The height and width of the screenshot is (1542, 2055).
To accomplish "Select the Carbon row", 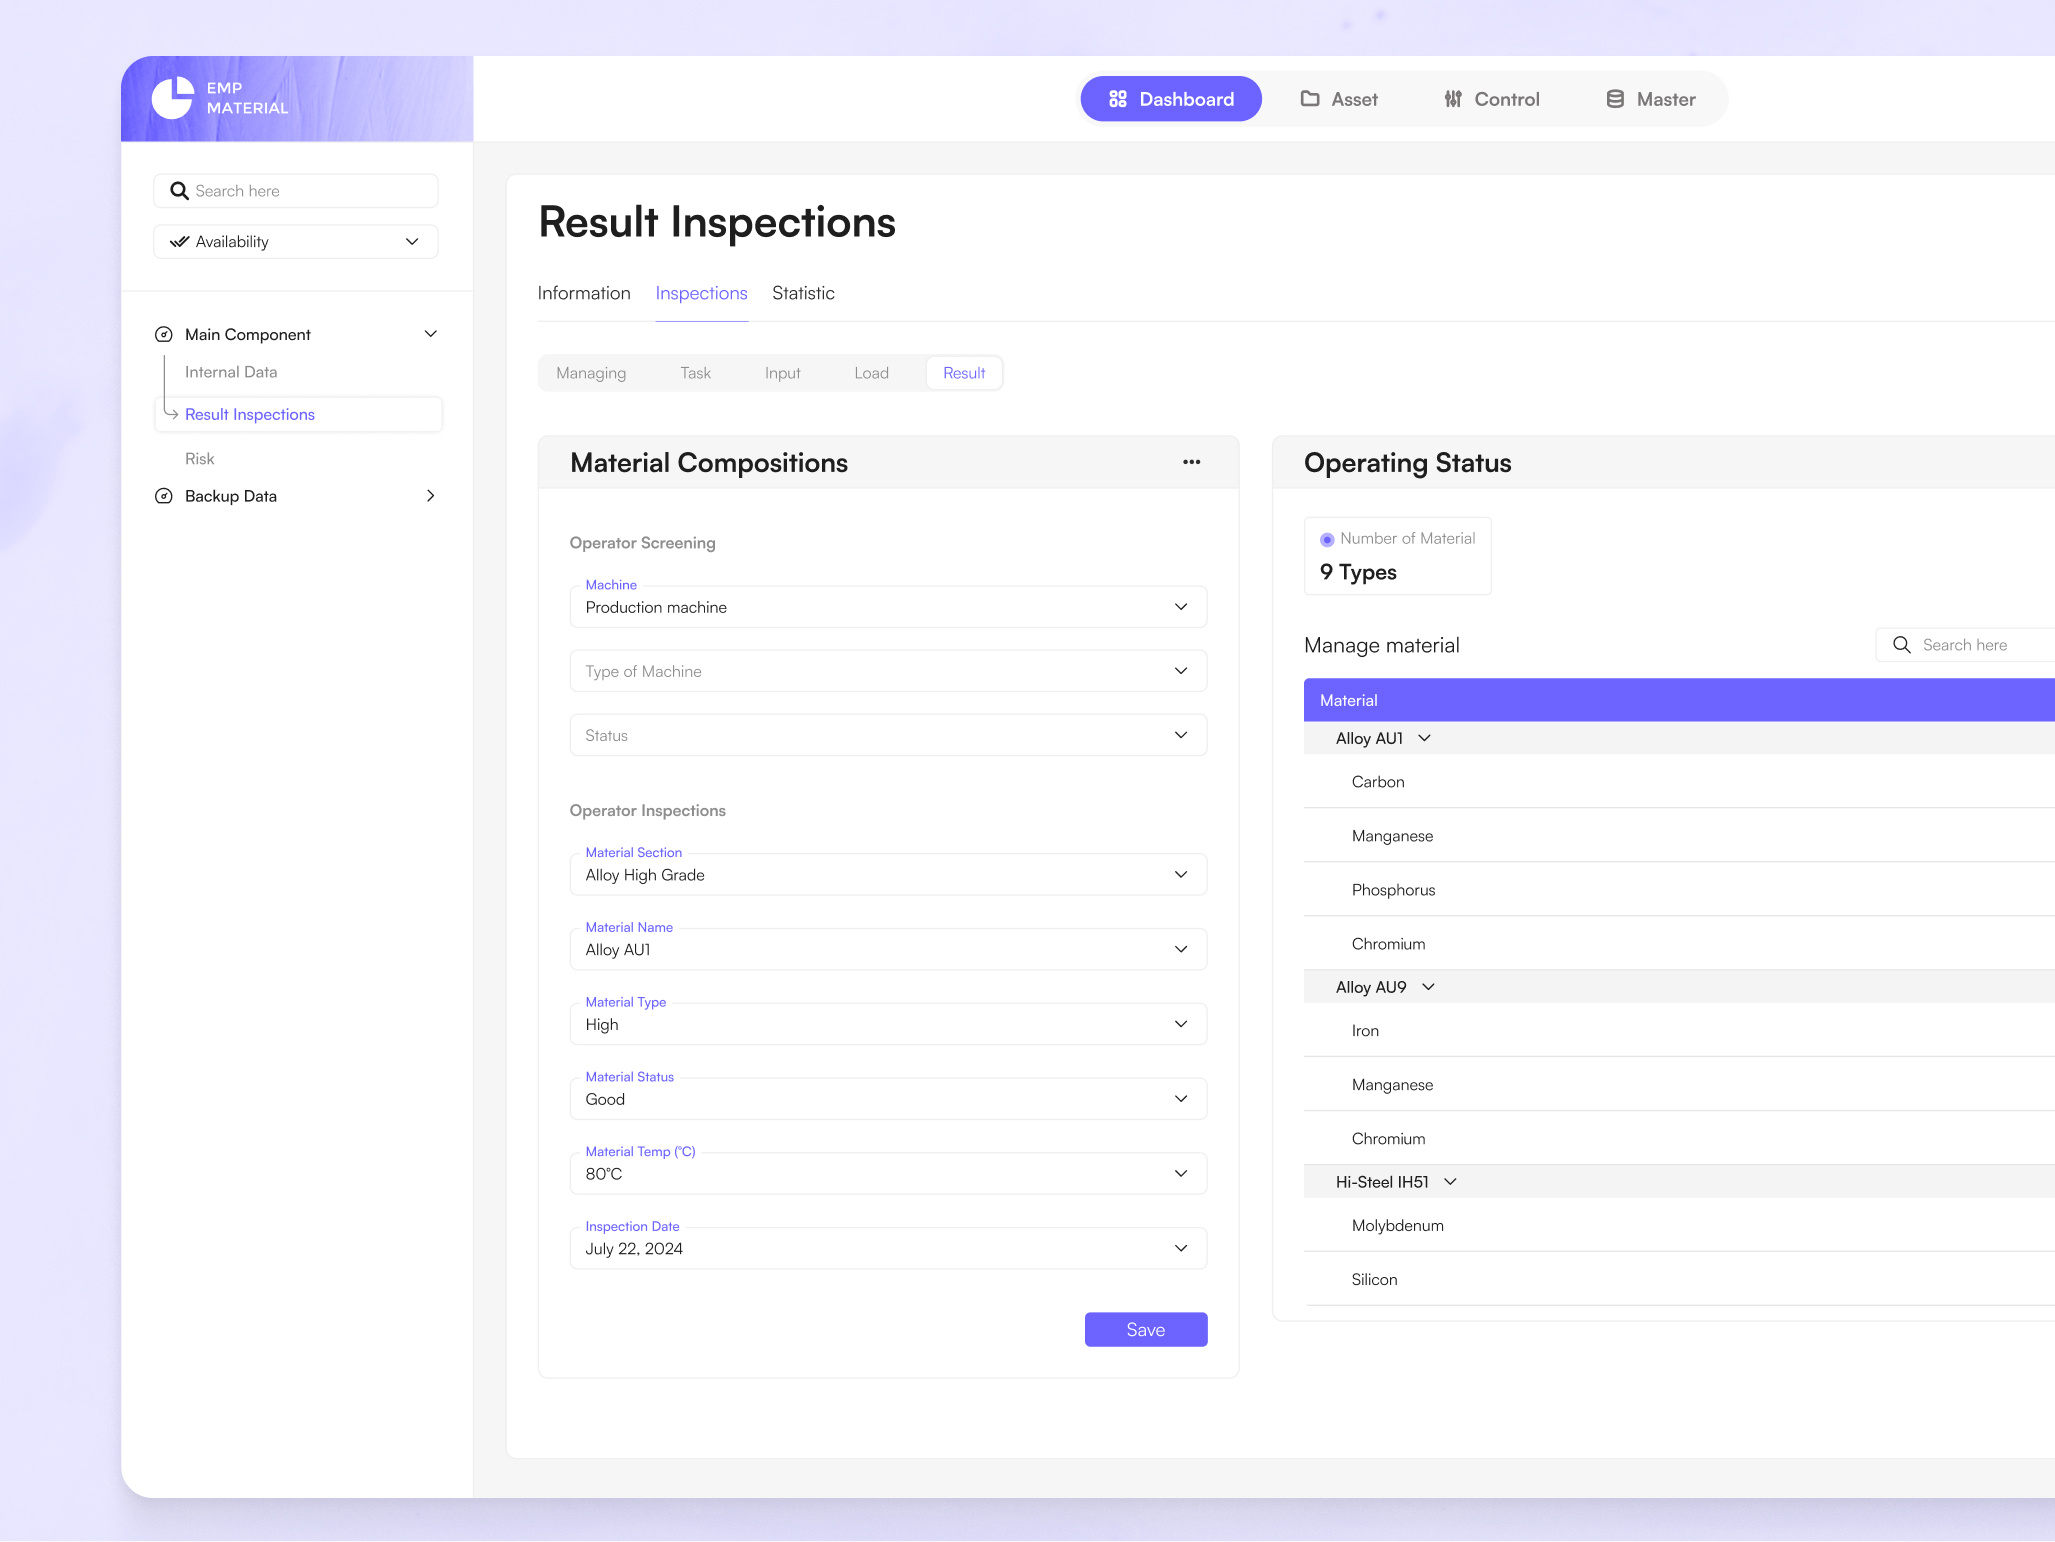I will tap(1679, 782).
